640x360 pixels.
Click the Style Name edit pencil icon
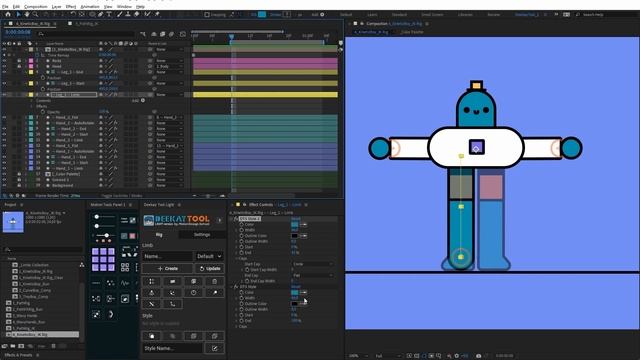(x=215, y=348)
